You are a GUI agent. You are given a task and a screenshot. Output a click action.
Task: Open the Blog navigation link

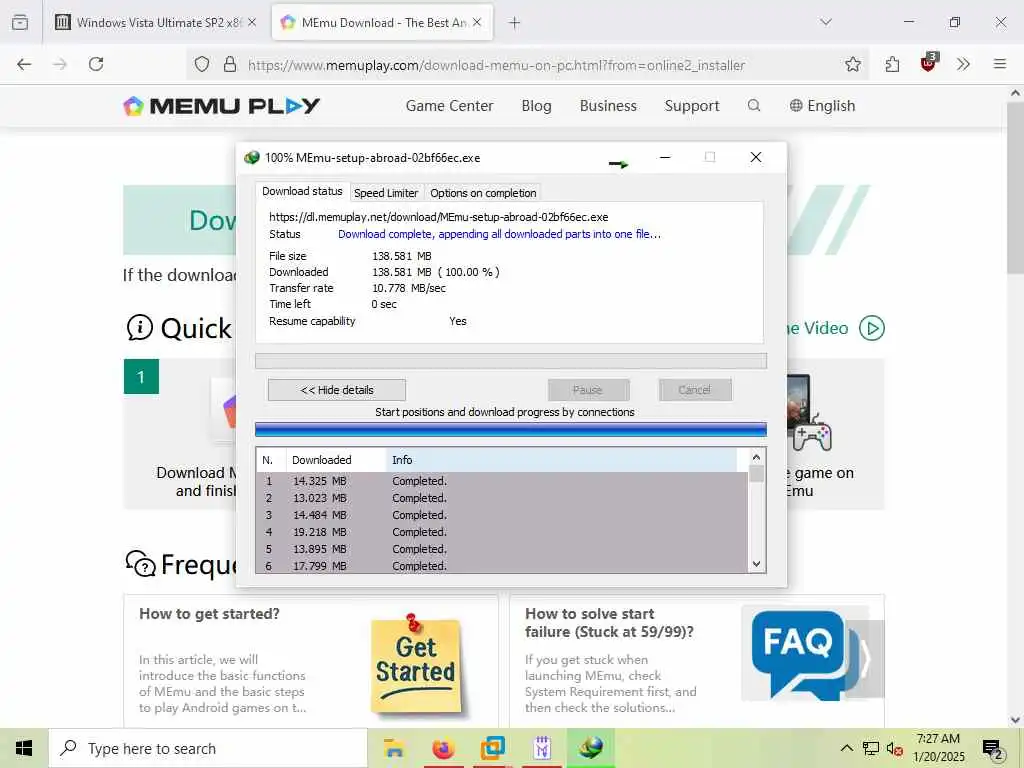point(536,106)
